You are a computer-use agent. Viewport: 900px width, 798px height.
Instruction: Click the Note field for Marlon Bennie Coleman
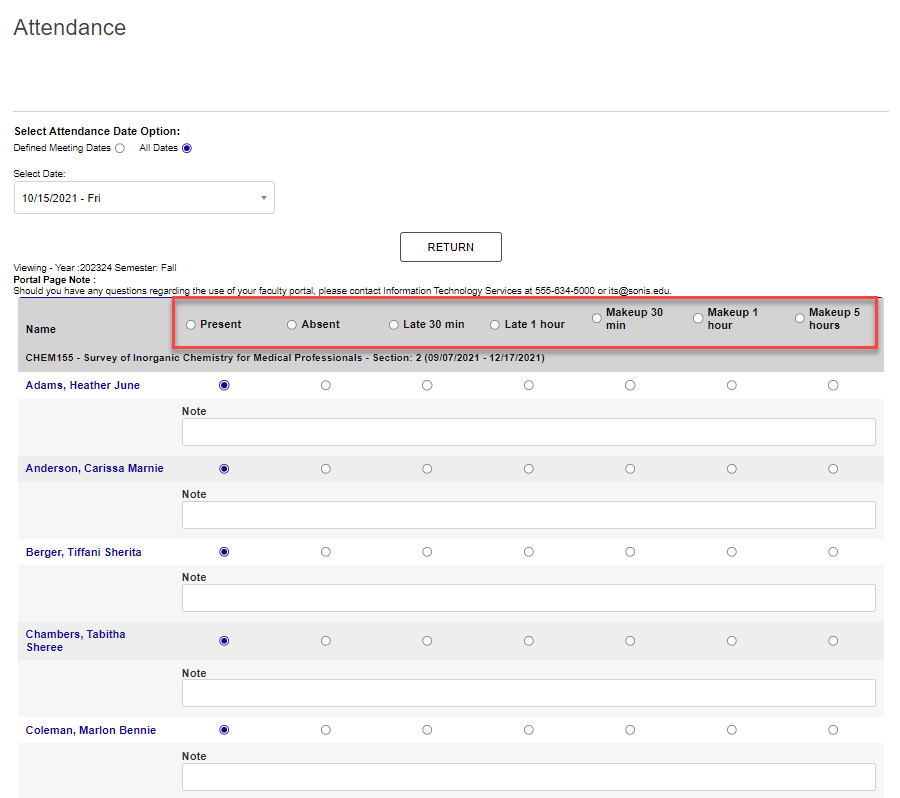click(x=528, y=777)
